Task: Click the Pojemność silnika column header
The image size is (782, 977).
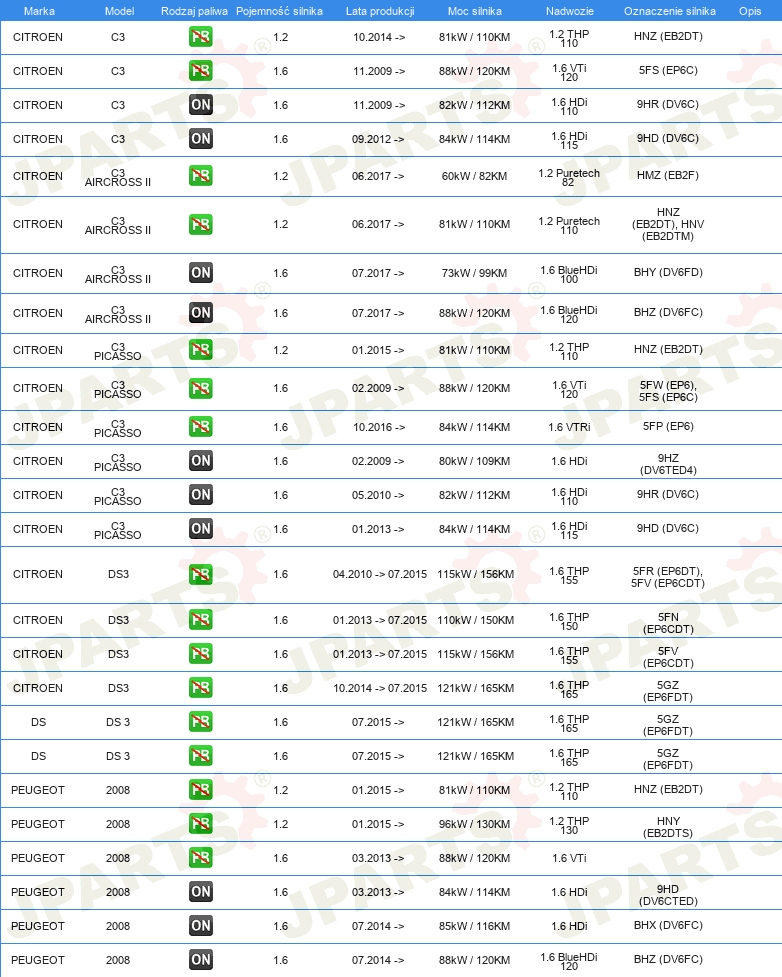Action: (x=279, y=11)
